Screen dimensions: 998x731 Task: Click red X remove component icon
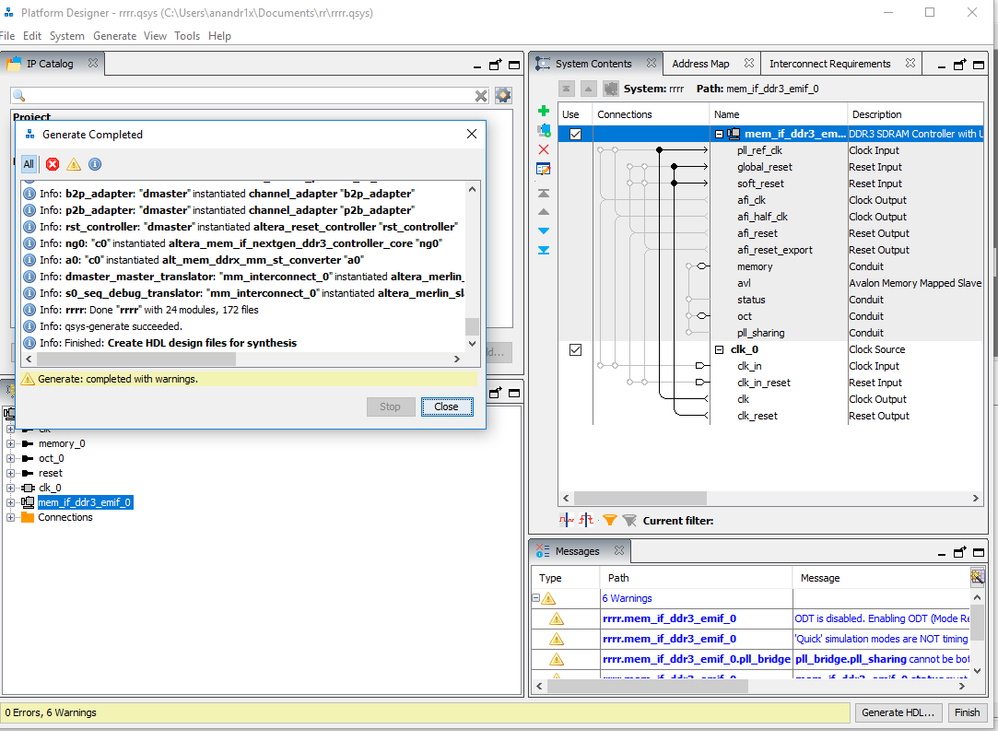(543, 150)
